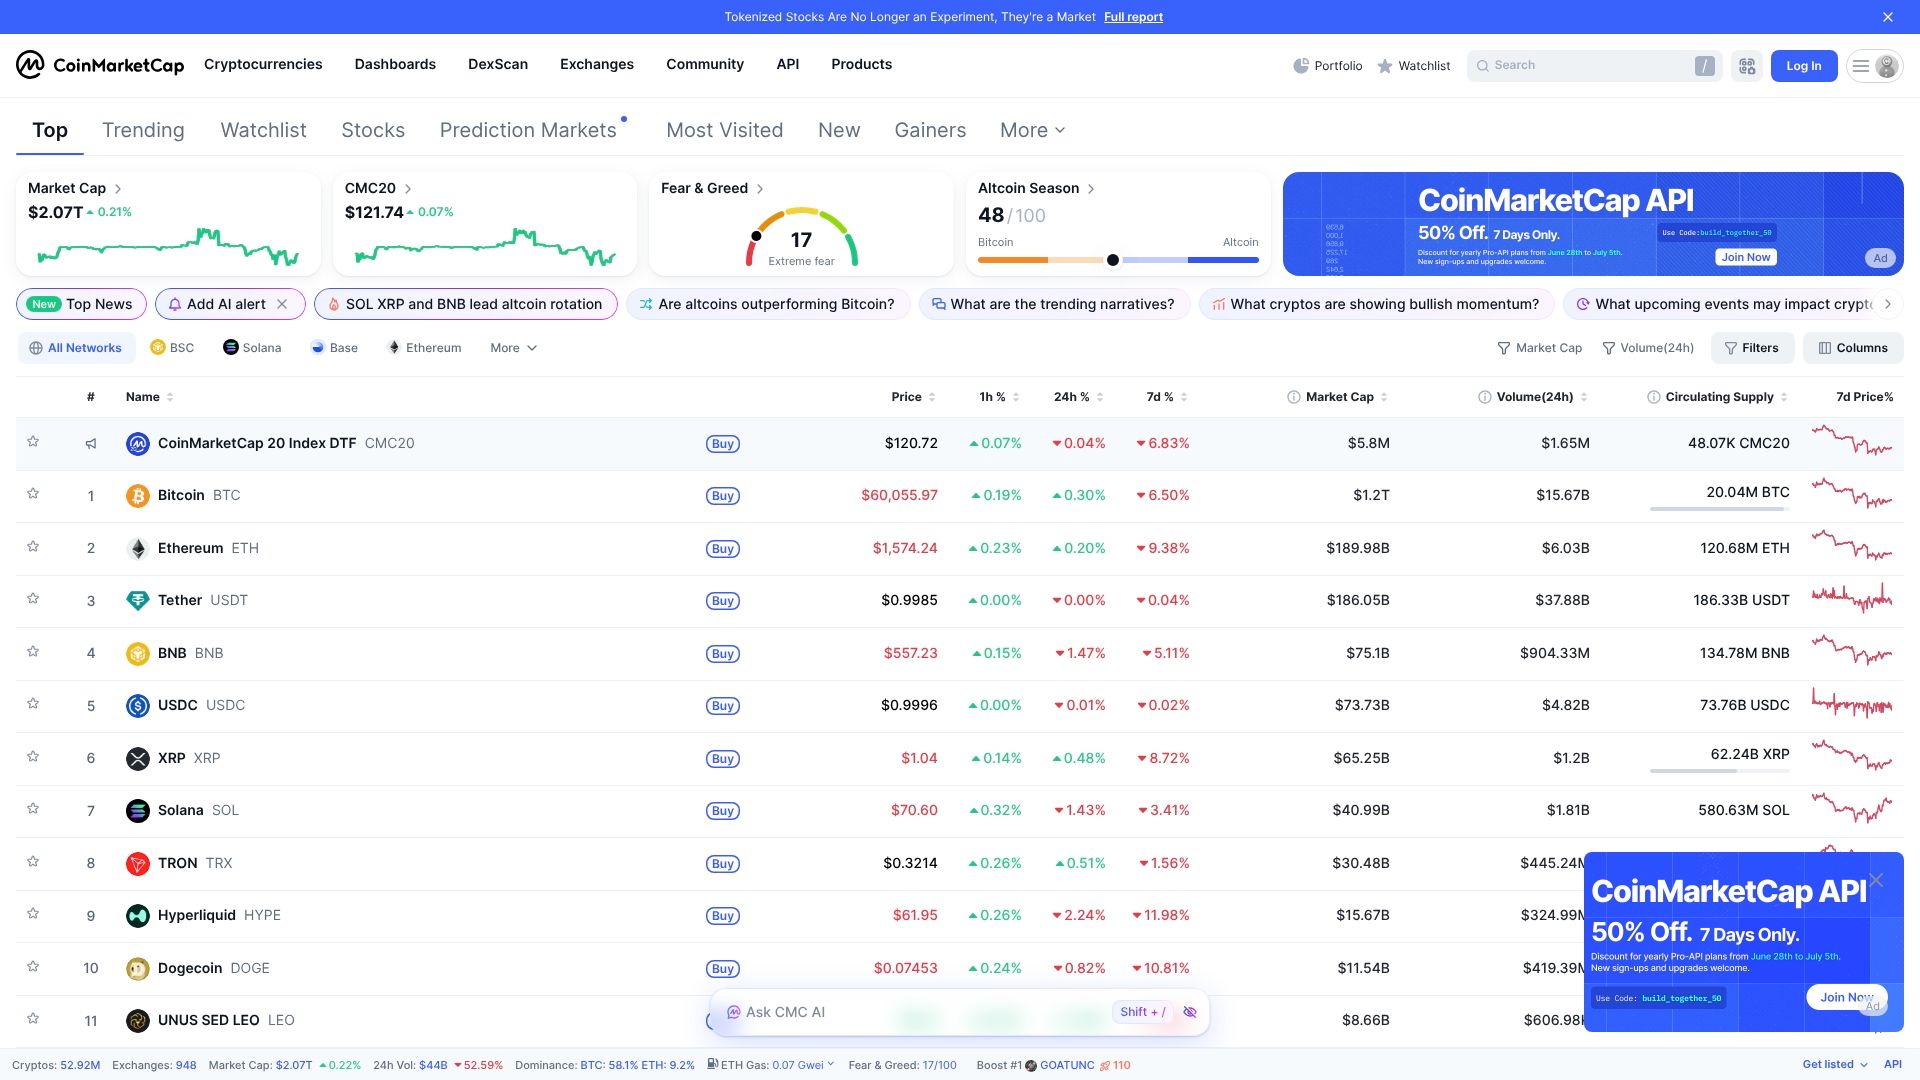Sort table by Price column

pyautogui.click(x=913, y=397)
